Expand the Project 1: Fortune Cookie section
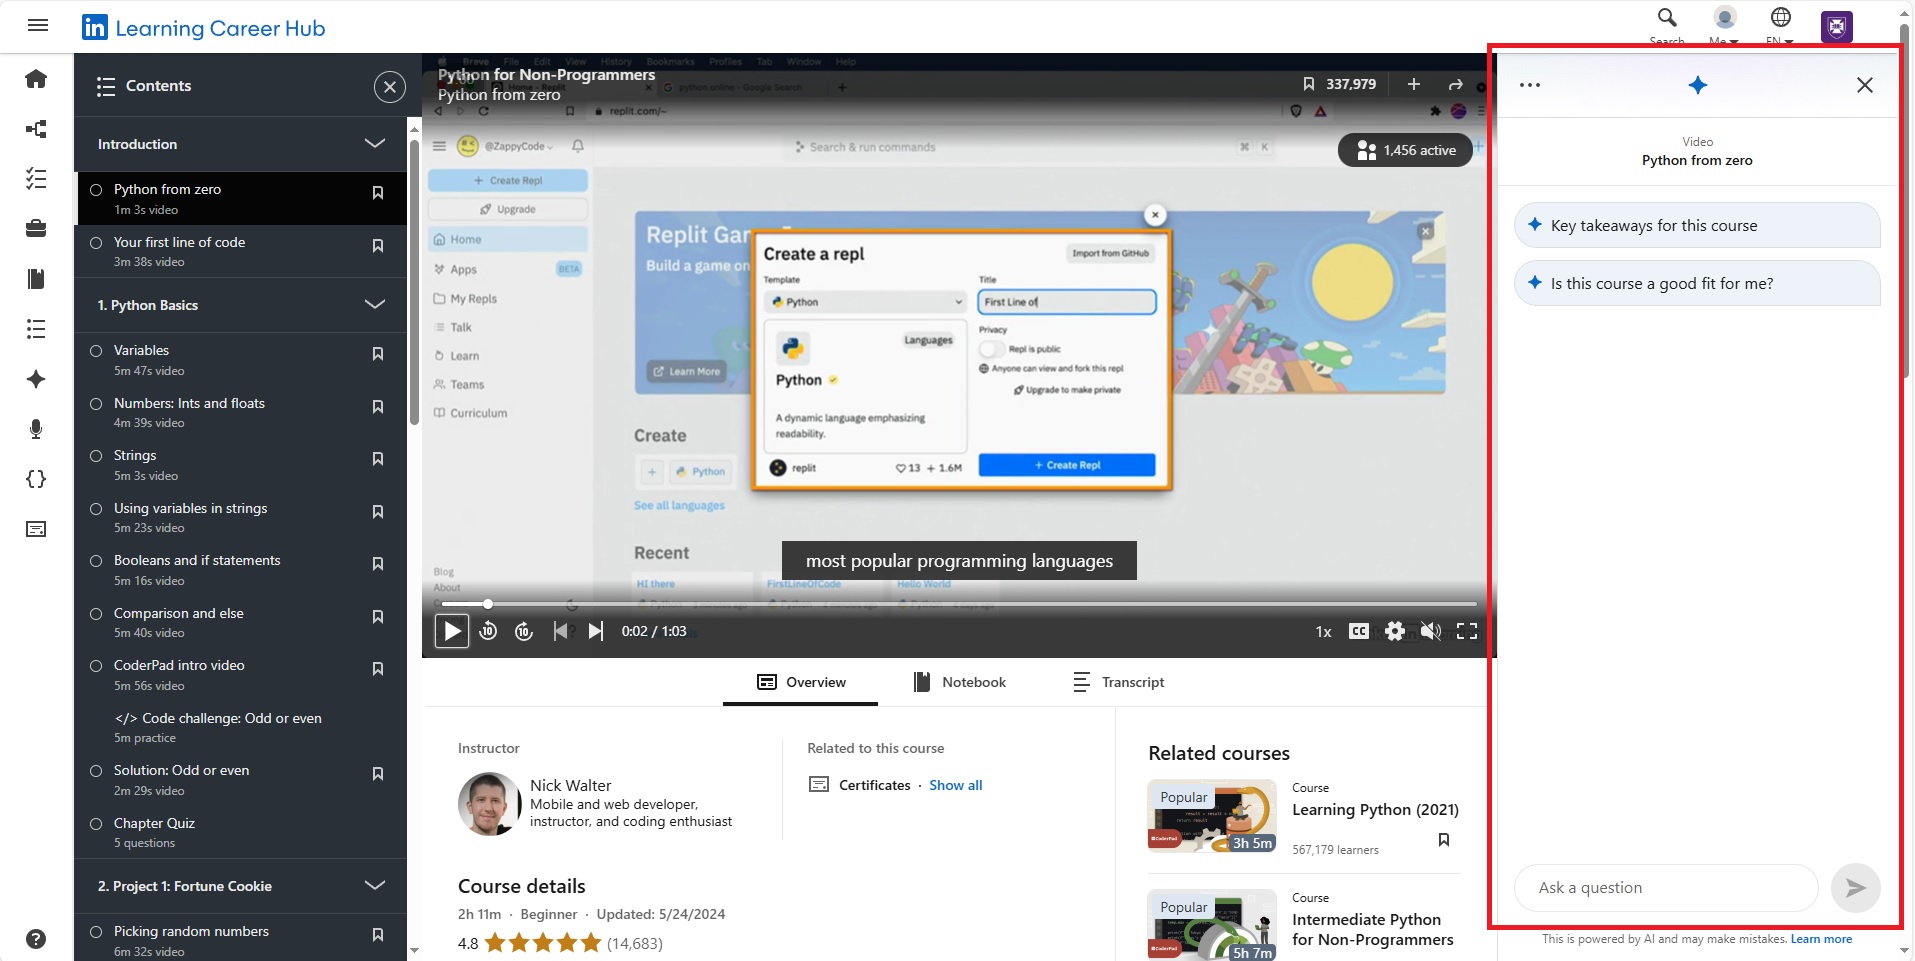 click(374, 886)
